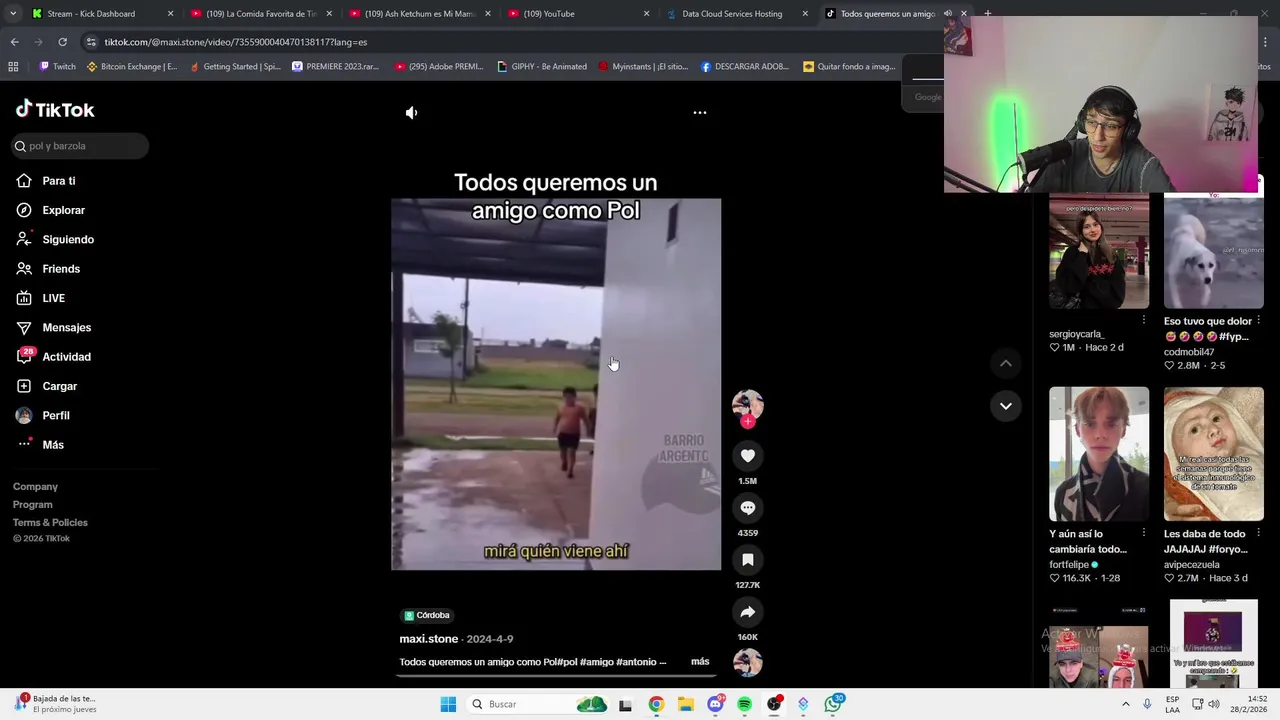Go back in the browser
This screenshot has height=720, width=1280.
tap(14, 42)
